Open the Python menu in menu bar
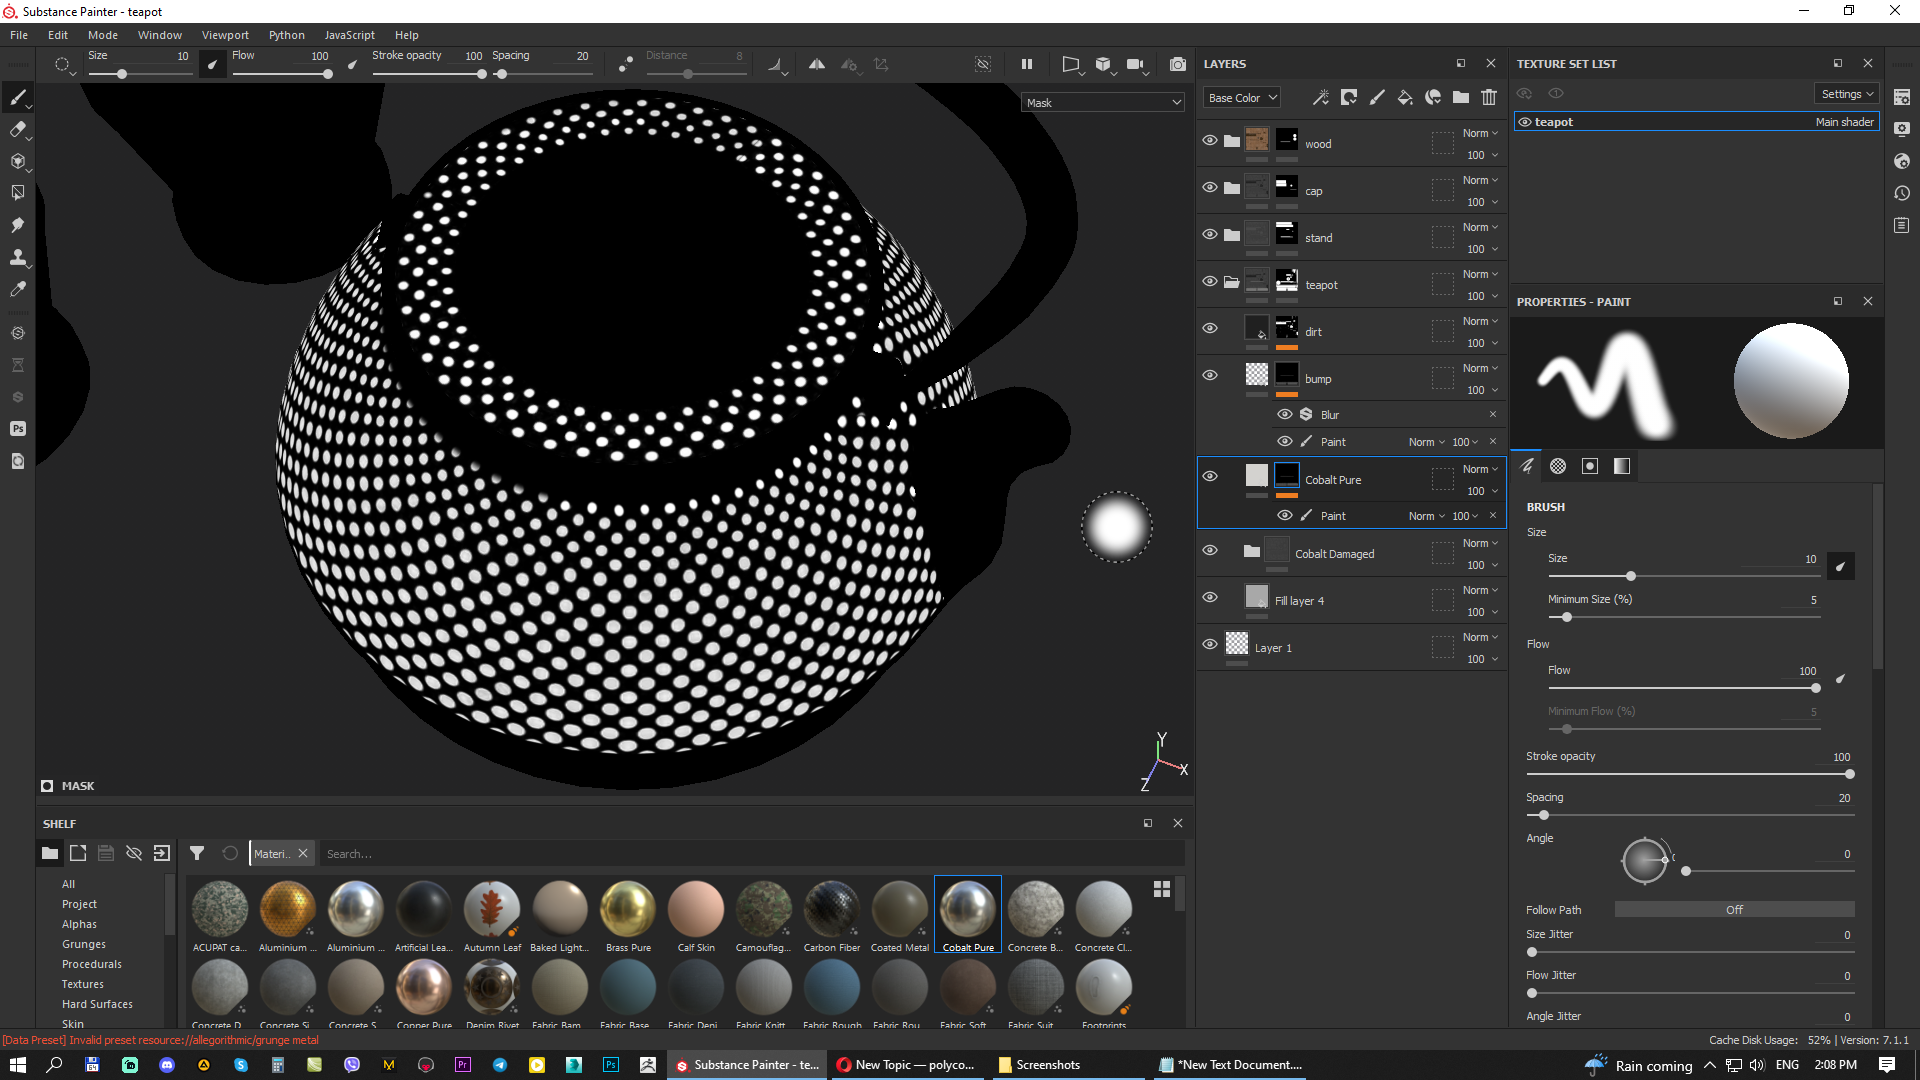Screen dimensions: 1920x1080 point(285,33)
